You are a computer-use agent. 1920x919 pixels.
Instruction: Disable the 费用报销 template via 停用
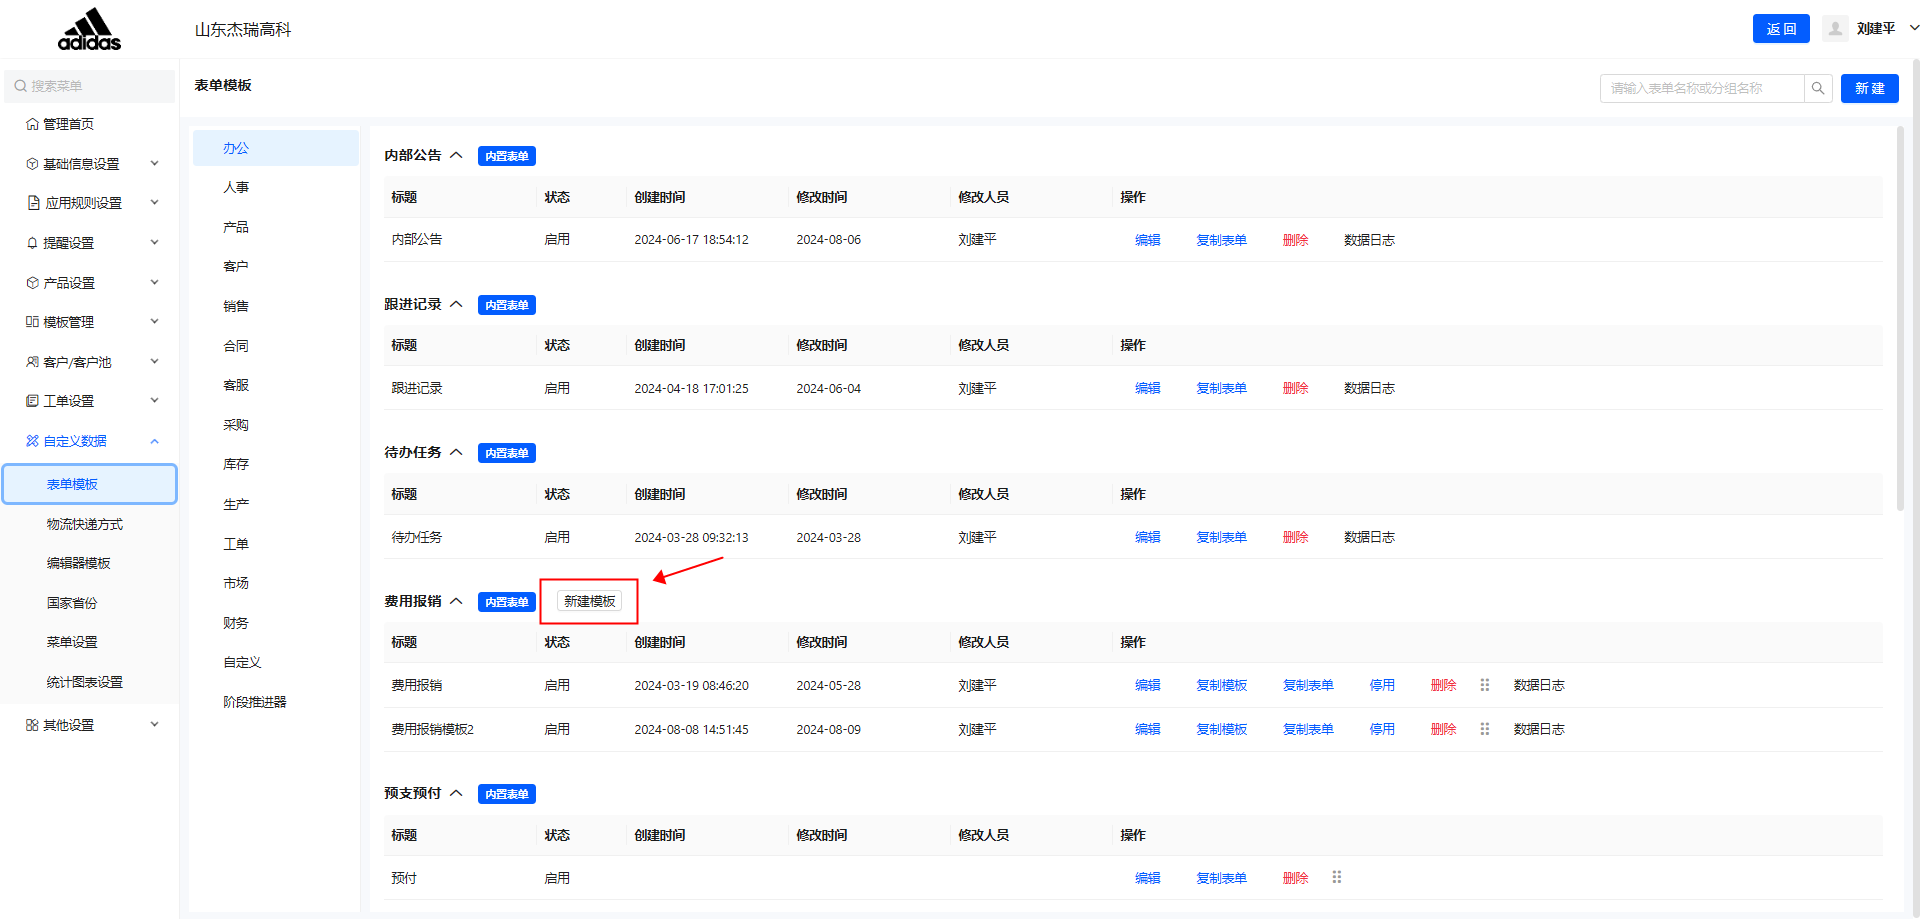tap(1382, 685)
